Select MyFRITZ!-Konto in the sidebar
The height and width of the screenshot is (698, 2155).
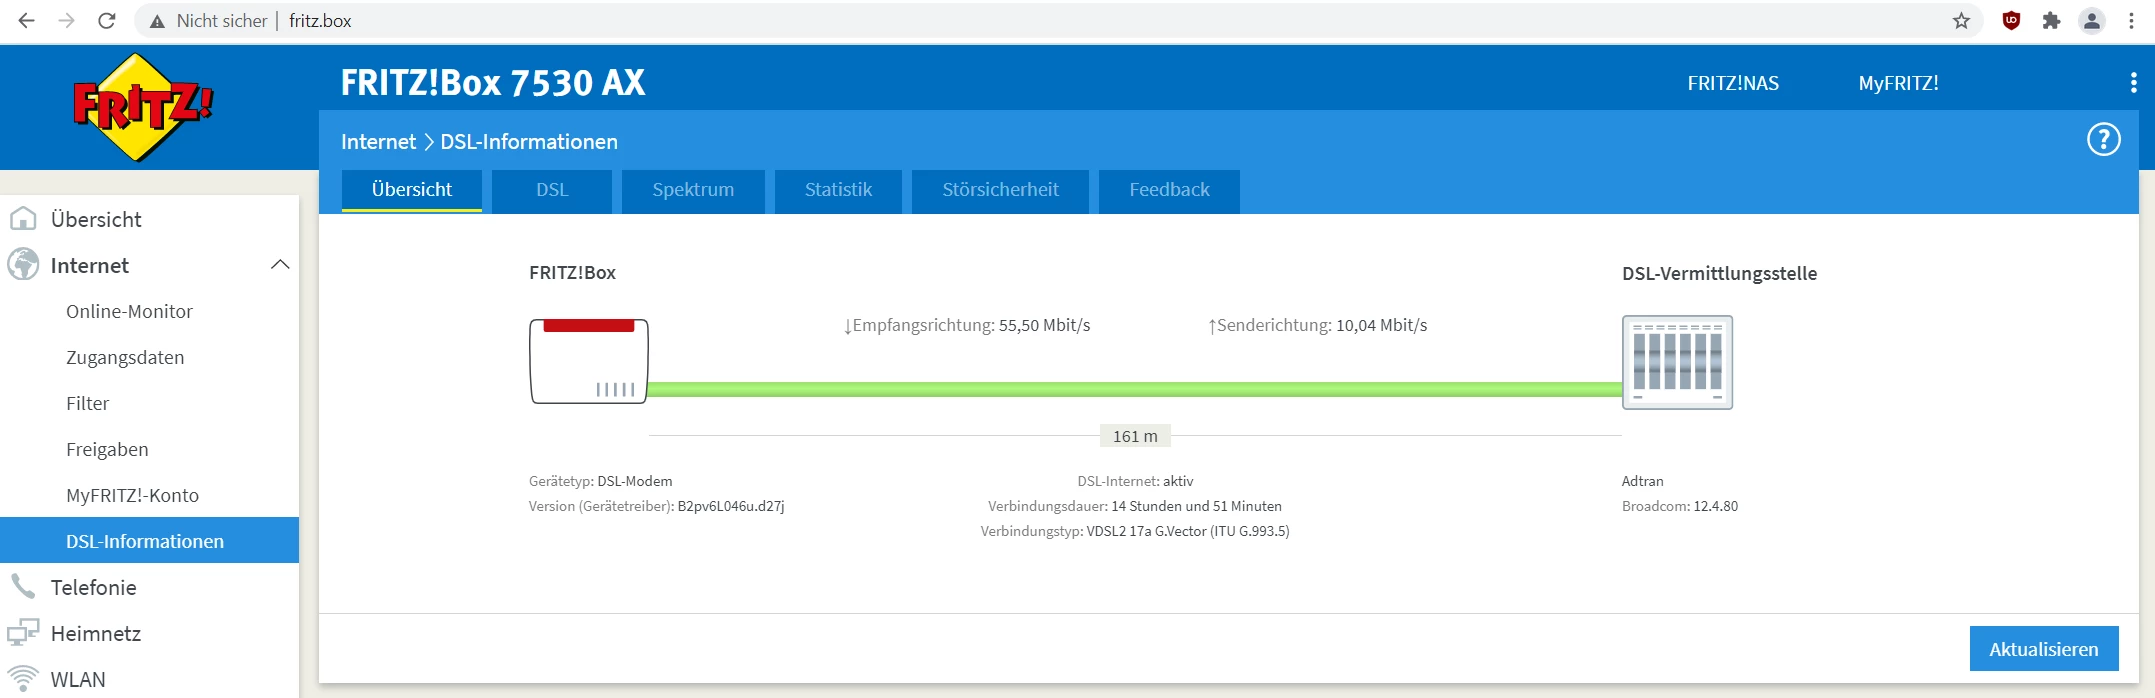point(150,495)
